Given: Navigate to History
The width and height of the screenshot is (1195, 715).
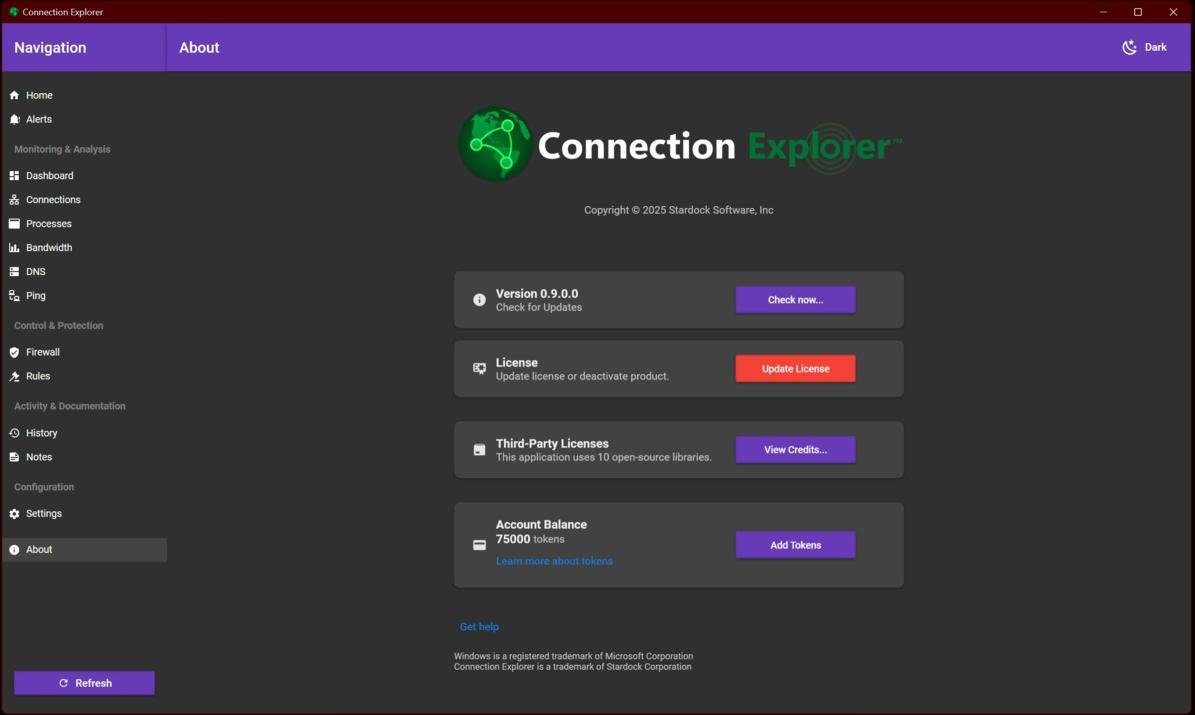Looking at the screenshot, I should coord(41,433).
